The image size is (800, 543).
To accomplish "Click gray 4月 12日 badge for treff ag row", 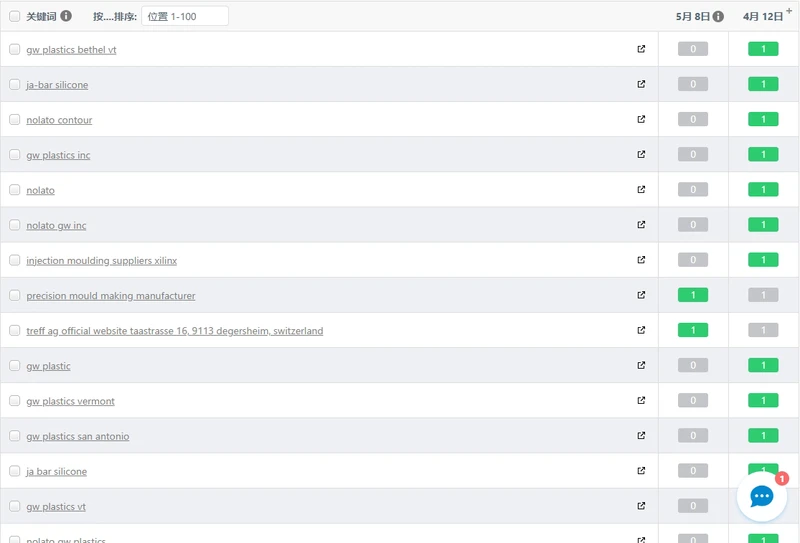I will click(x=763, y=330).
